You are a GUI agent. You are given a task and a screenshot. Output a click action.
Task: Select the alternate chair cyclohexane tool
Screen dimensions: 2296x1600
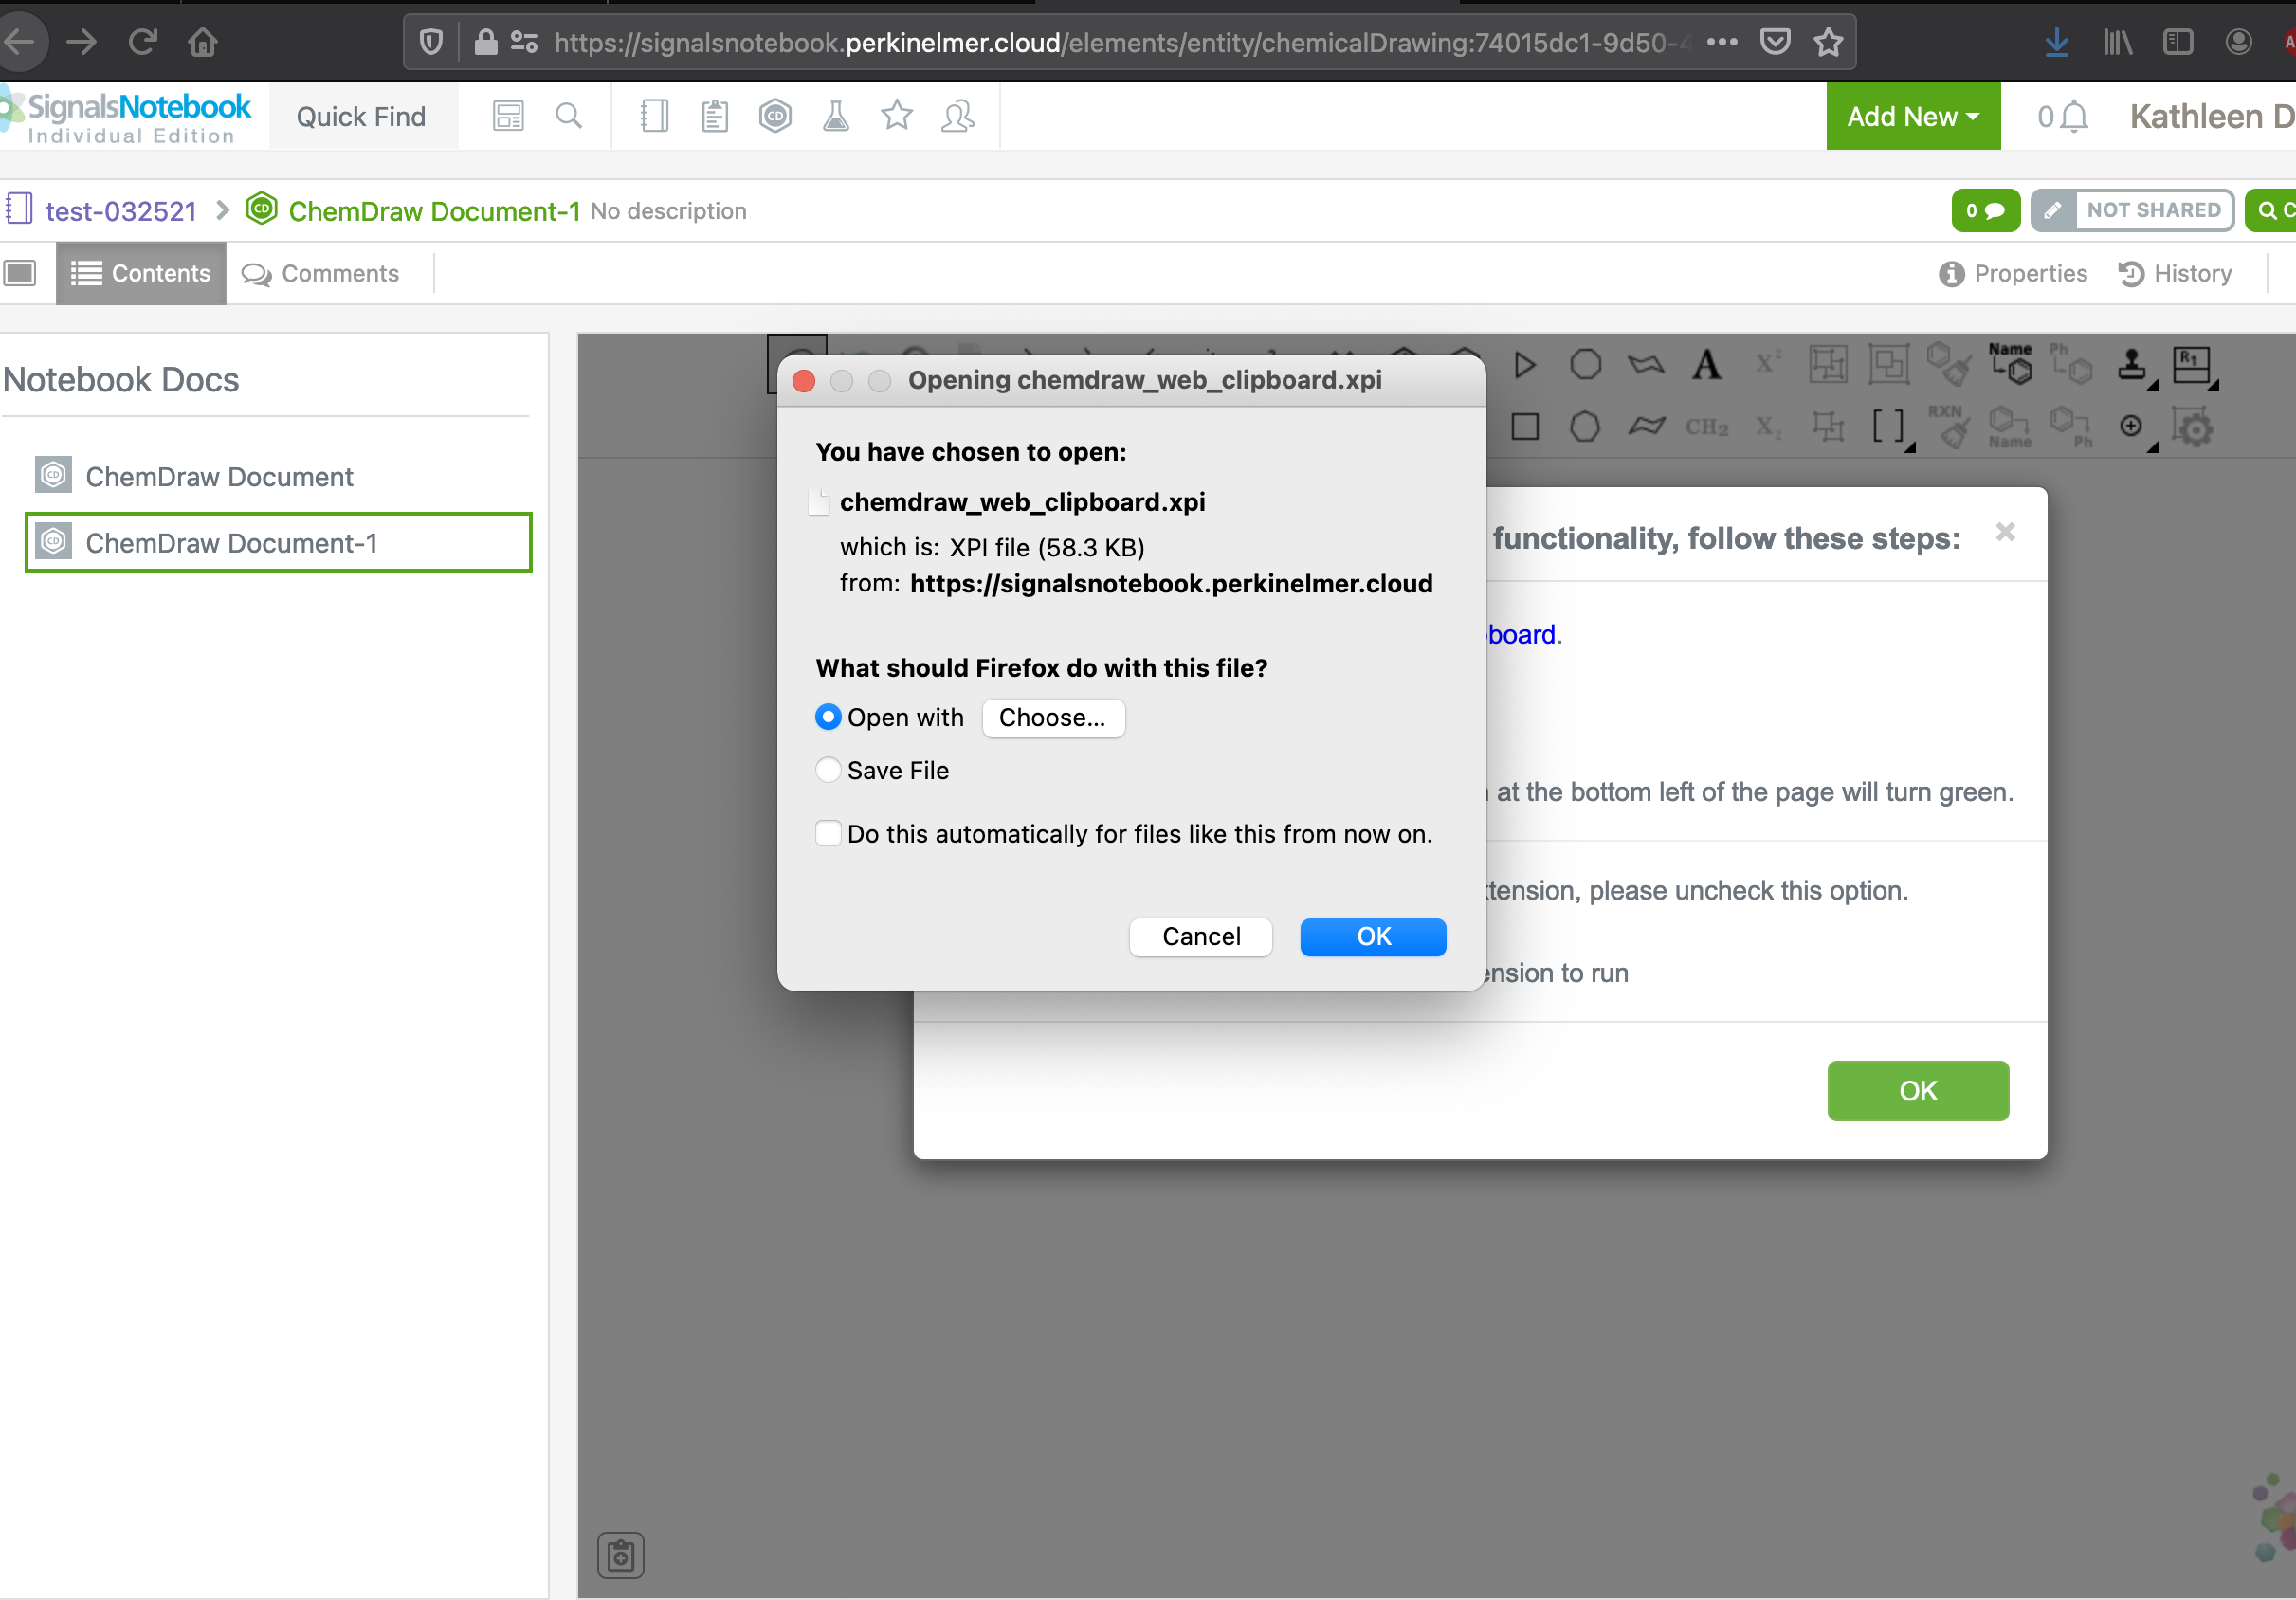pyautogui.click(x=1646, y=427)
